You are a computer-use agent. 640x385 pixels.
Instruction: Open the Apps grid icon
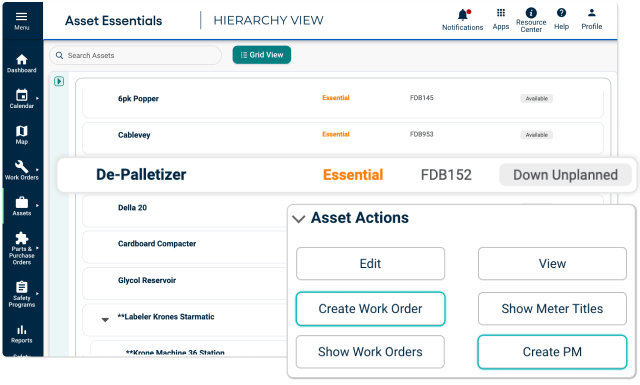(501, 13)
